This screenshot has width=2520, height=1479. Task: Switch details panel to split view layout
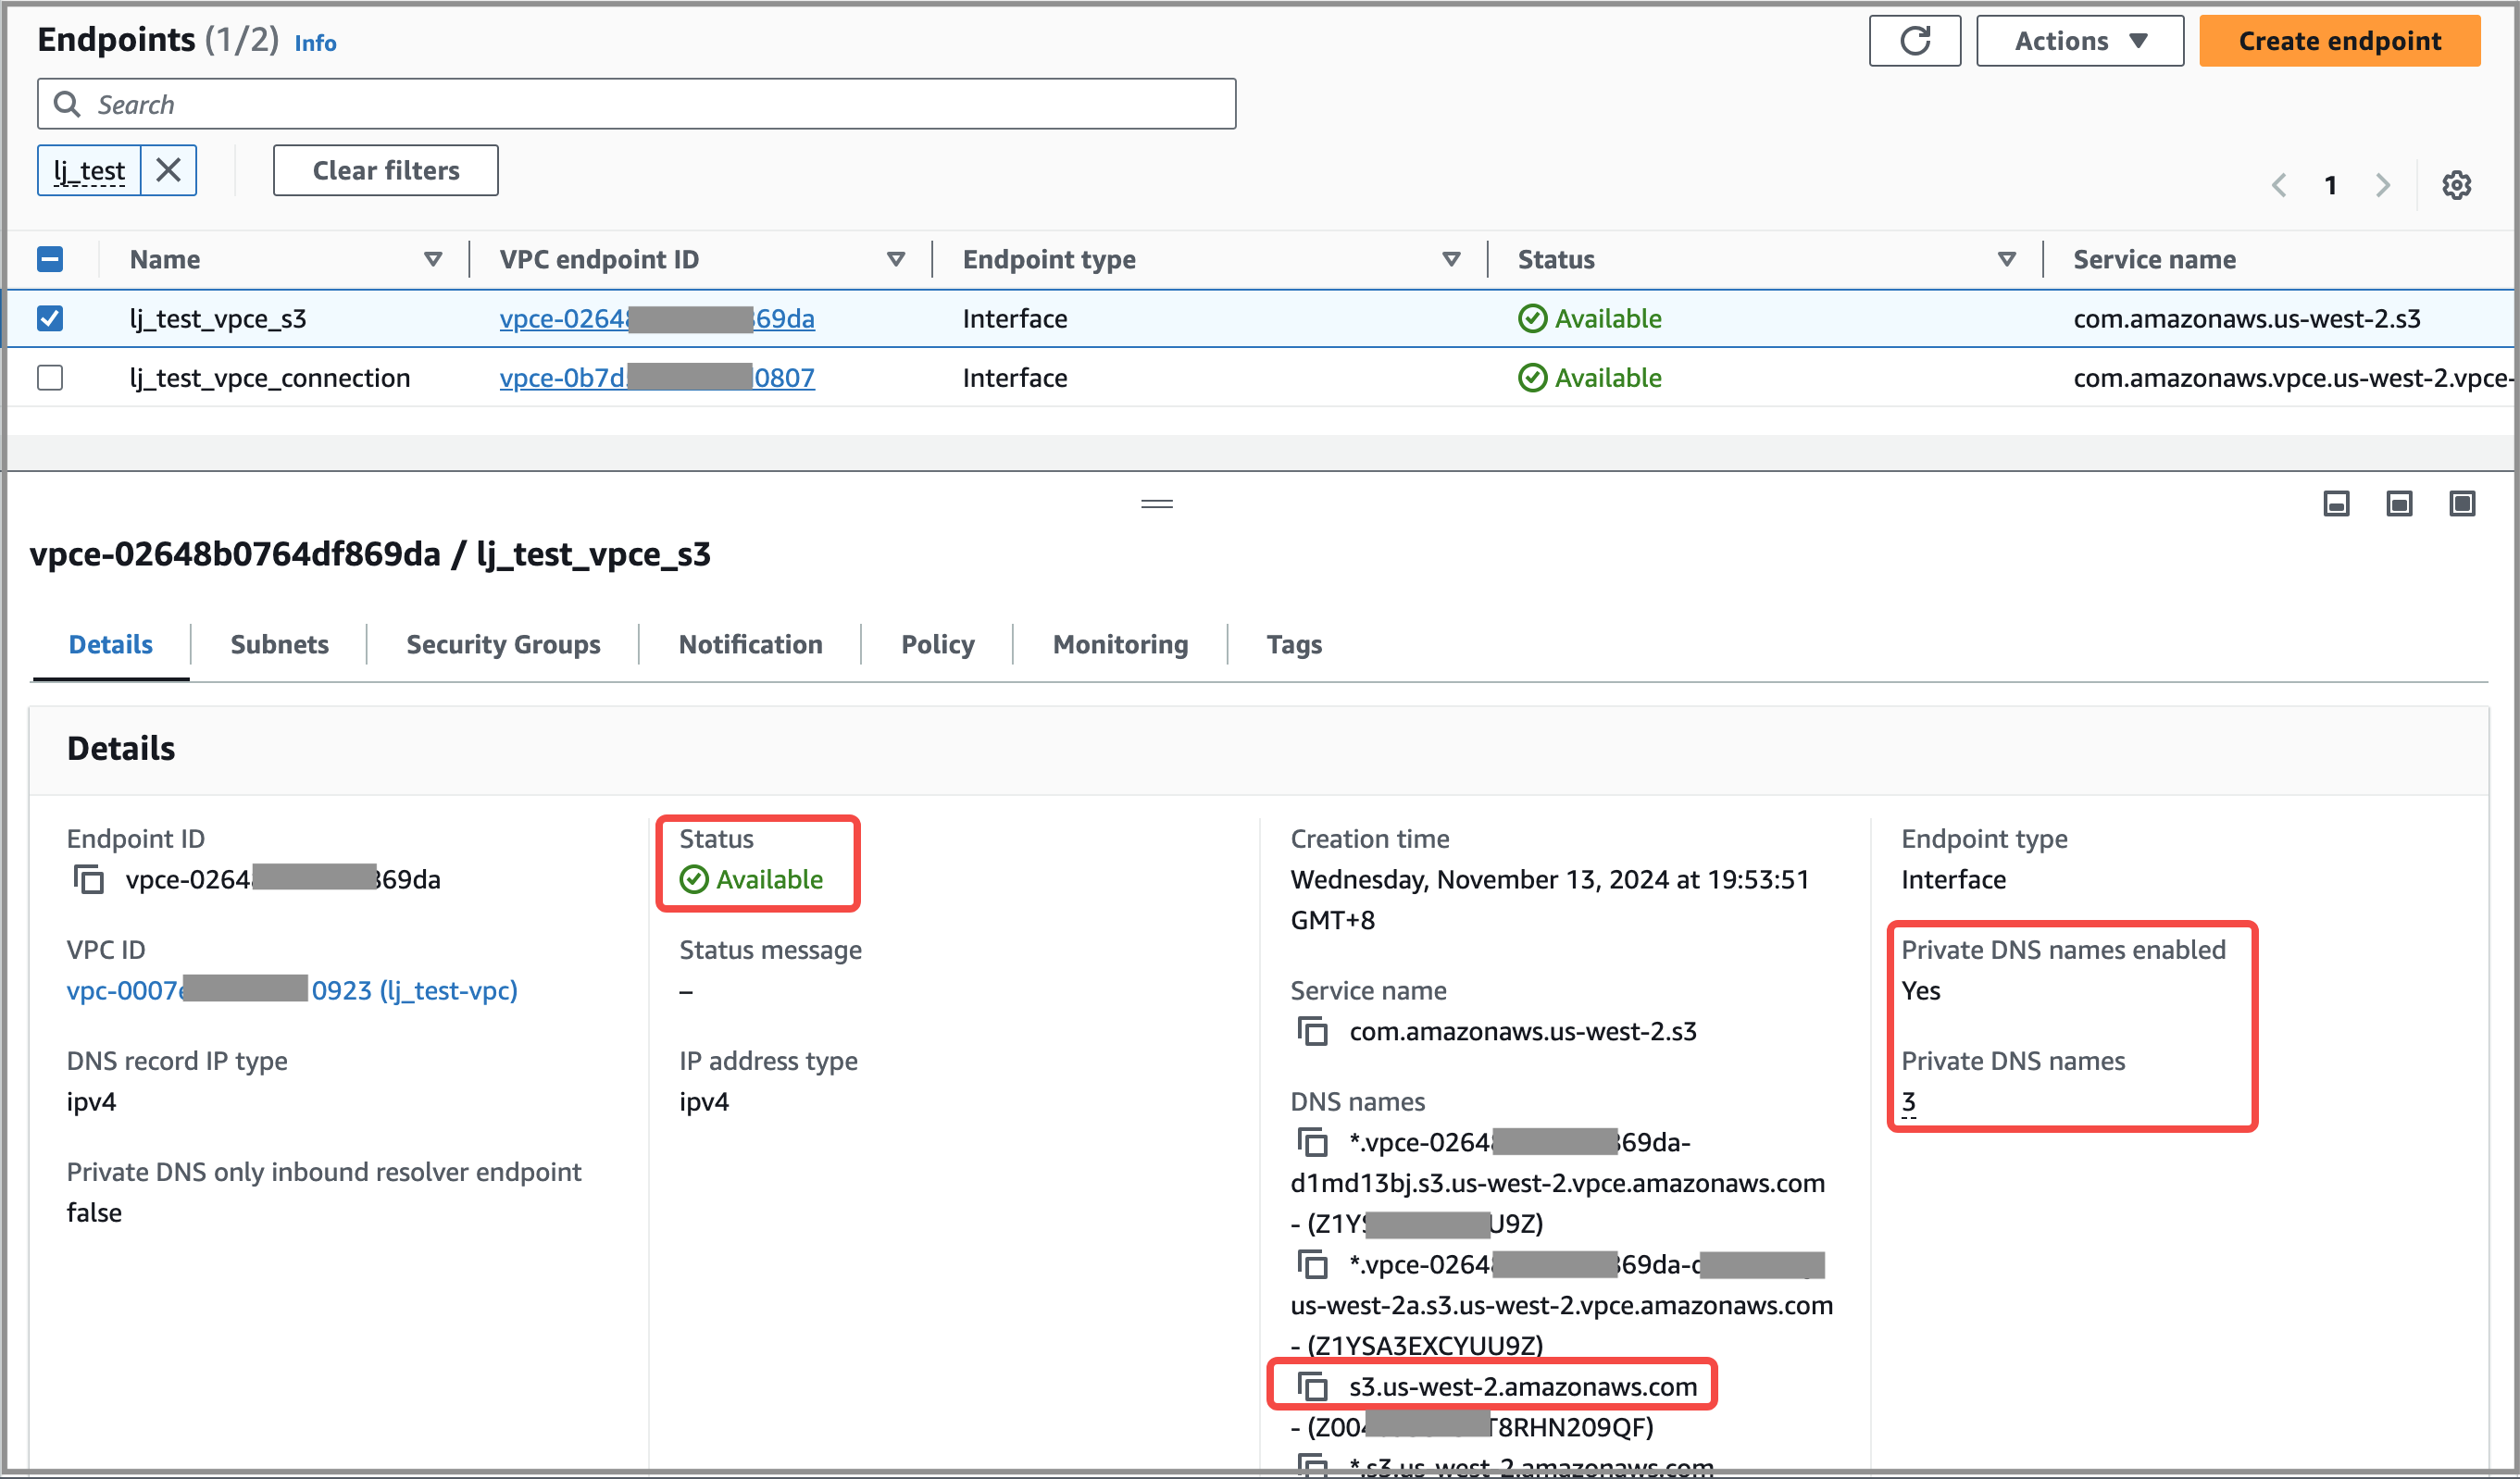click(2400, 504)
